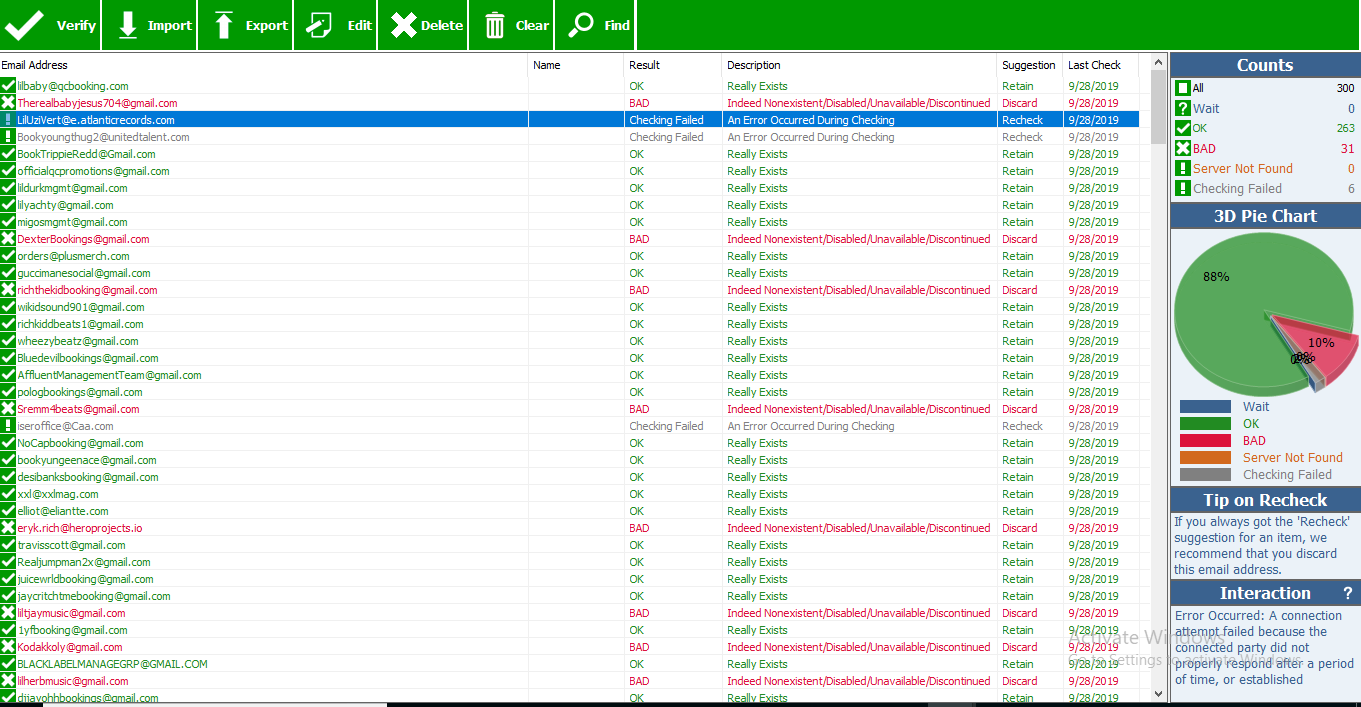The image size is (1361, 707).
Task: Select the Export tool
Action: (x=244, y=25)
